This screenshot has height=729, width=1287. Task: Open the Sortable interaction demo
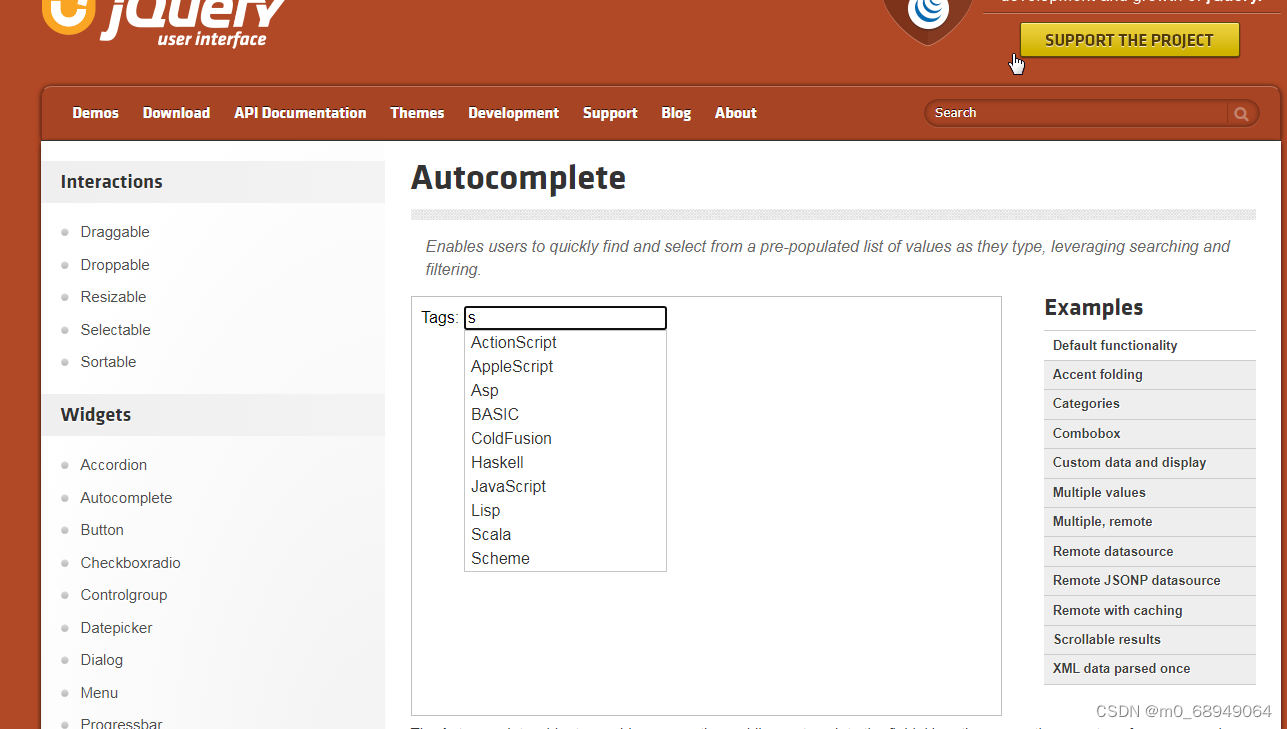(x=108, y=361)
